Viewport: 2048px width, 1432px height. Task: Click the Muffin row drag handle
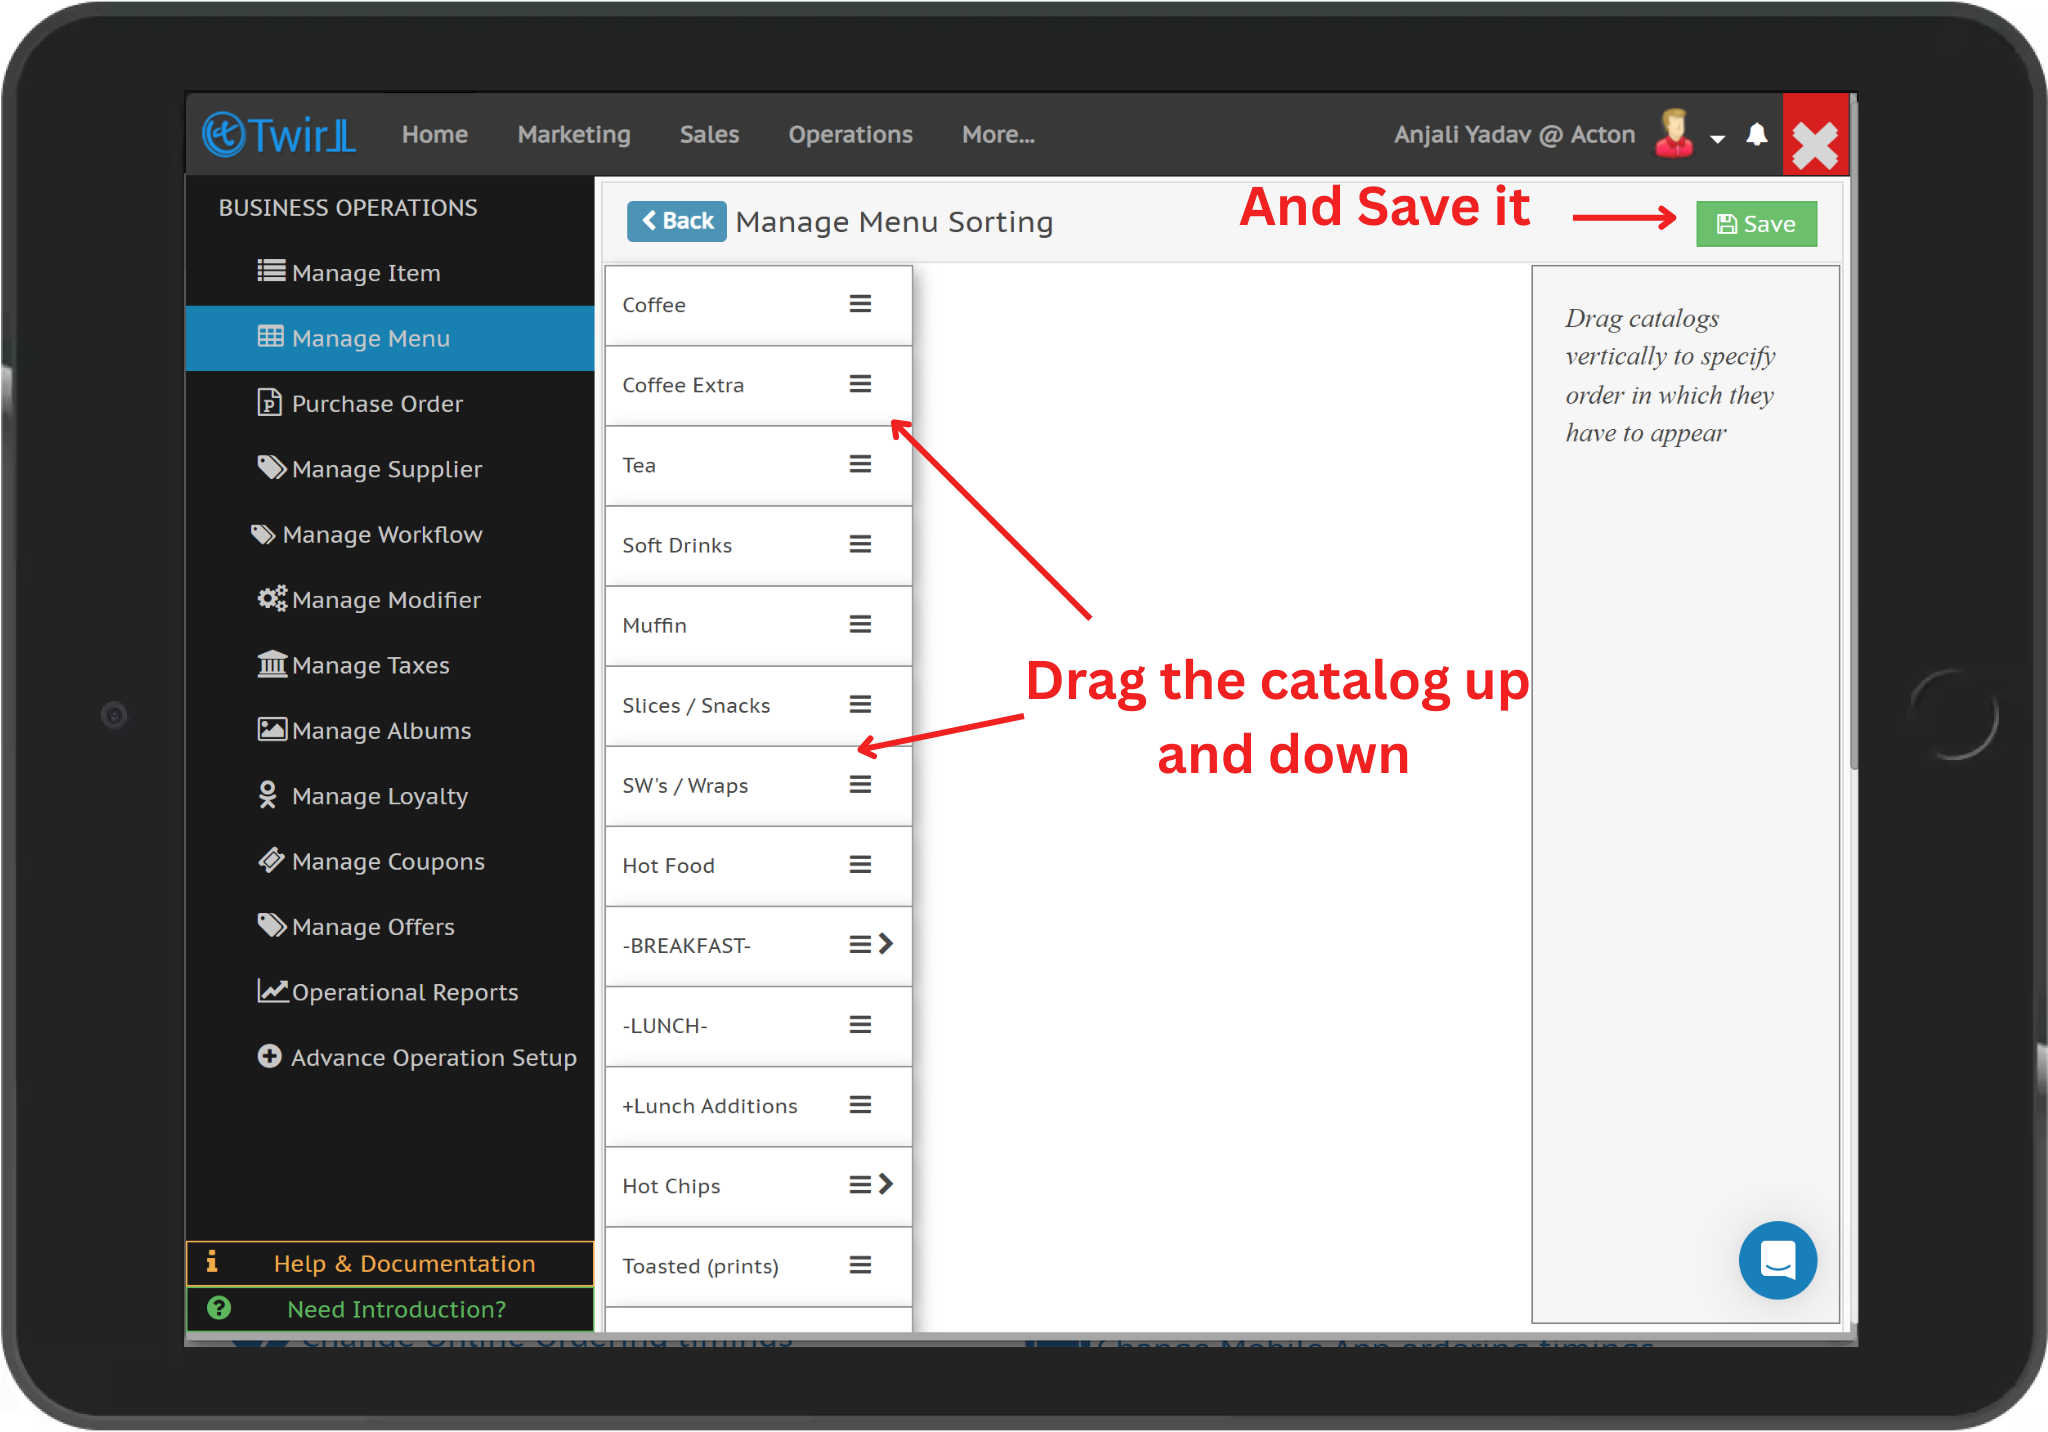860,624
